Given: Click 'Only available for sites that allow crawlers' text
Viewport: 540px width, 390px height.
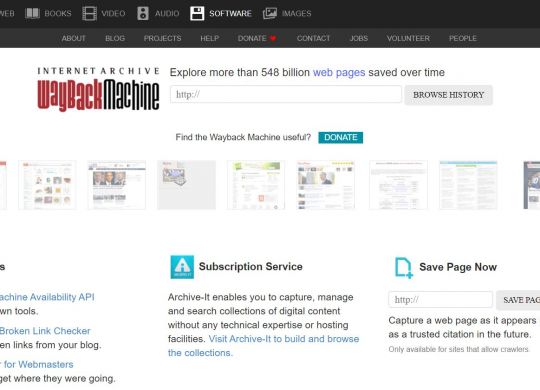Looking at the screenshot, I should pyautogui.click(x=459, y=349).
